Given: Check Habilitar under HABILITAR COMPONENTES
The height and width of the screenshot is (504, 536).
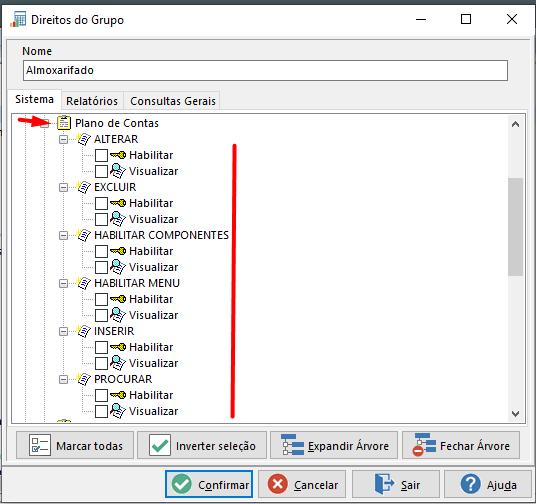Looking at the screenshot, I should [102, 251].
